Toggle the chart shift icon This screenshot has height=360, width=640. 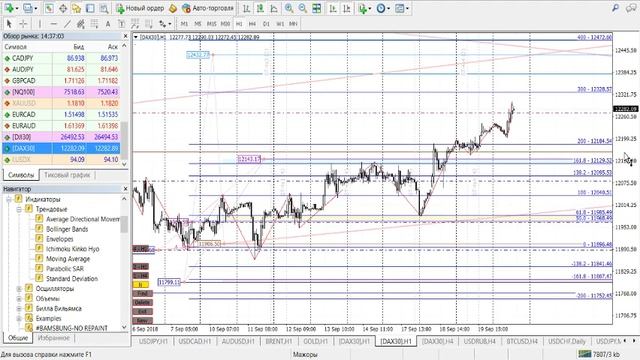[x=347, y=8]
